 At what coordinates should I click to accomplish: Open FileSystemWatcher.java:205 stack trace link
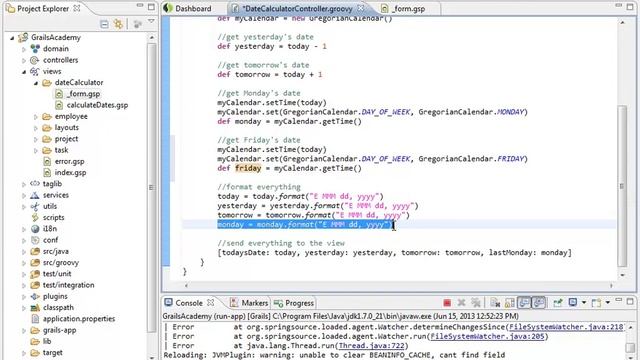[487, 336]
